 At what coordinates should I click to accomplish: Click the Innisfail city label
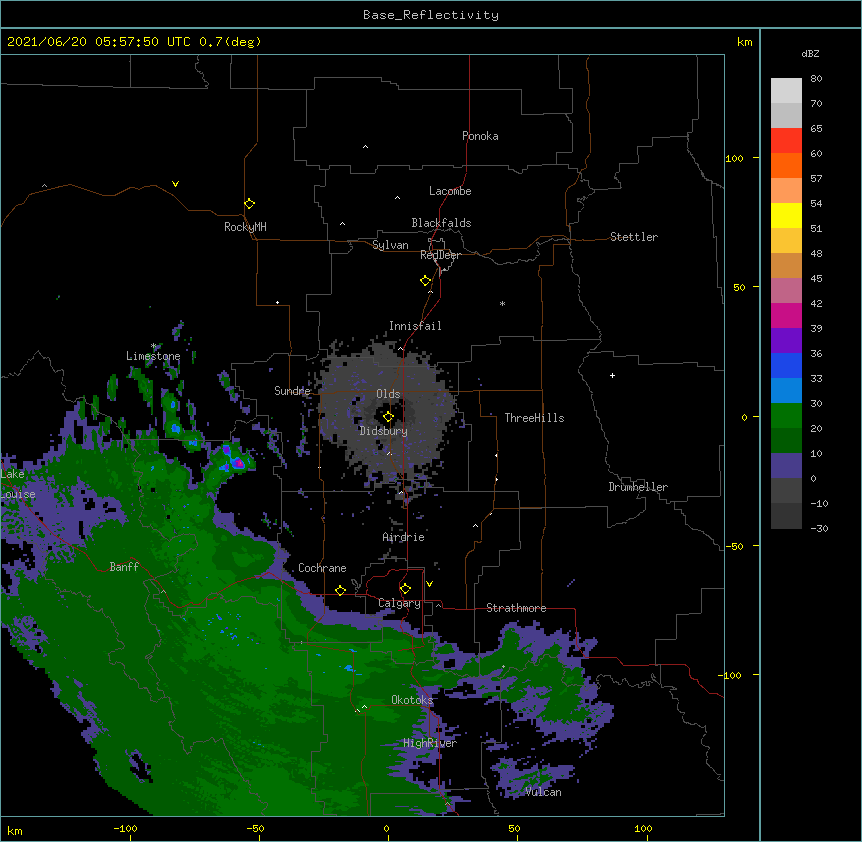415,326
